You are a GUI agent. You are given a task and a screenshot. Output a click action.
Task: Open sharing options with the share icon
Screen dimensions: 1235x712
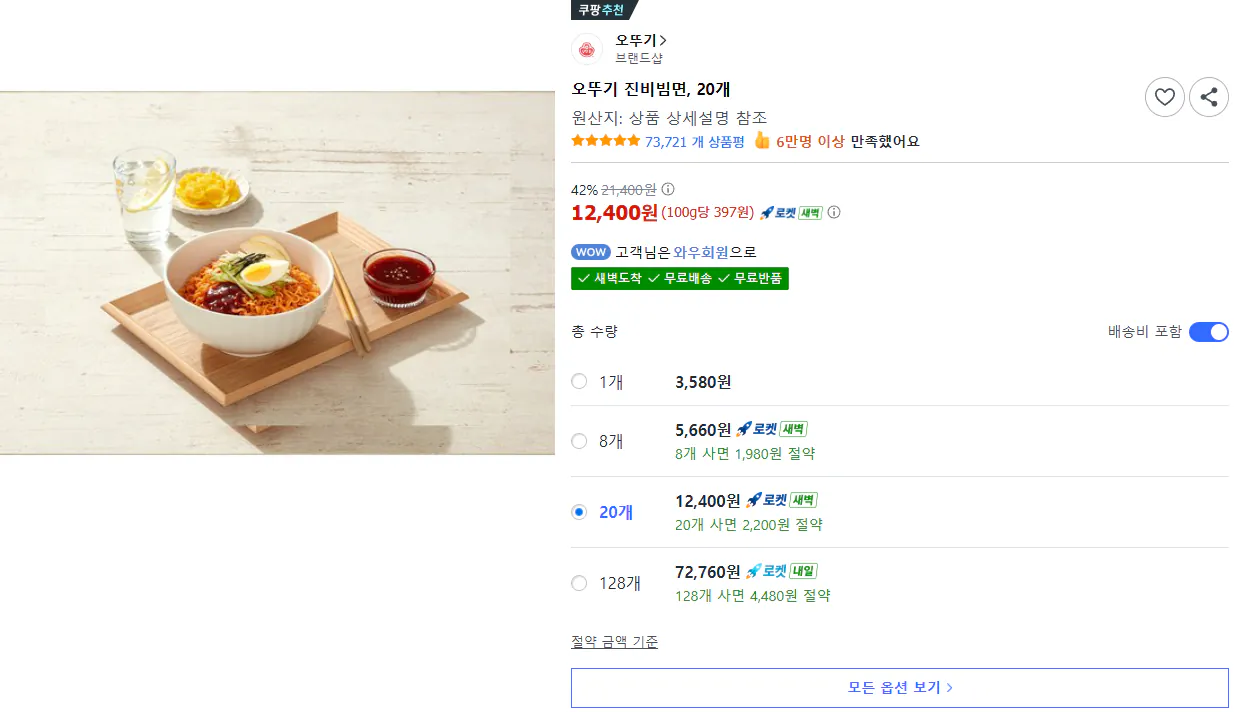1209,97
